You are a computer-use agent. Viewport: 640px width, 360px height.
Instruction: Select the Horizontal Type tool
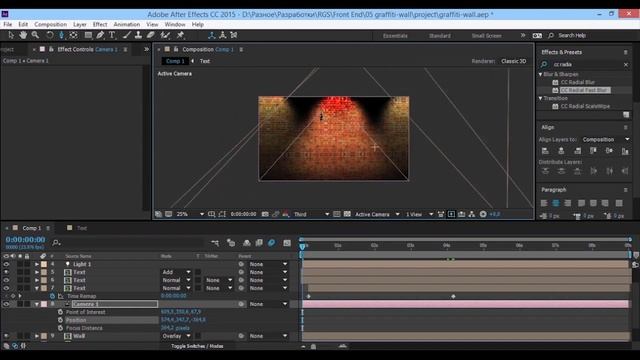click(x=112, y=35)
